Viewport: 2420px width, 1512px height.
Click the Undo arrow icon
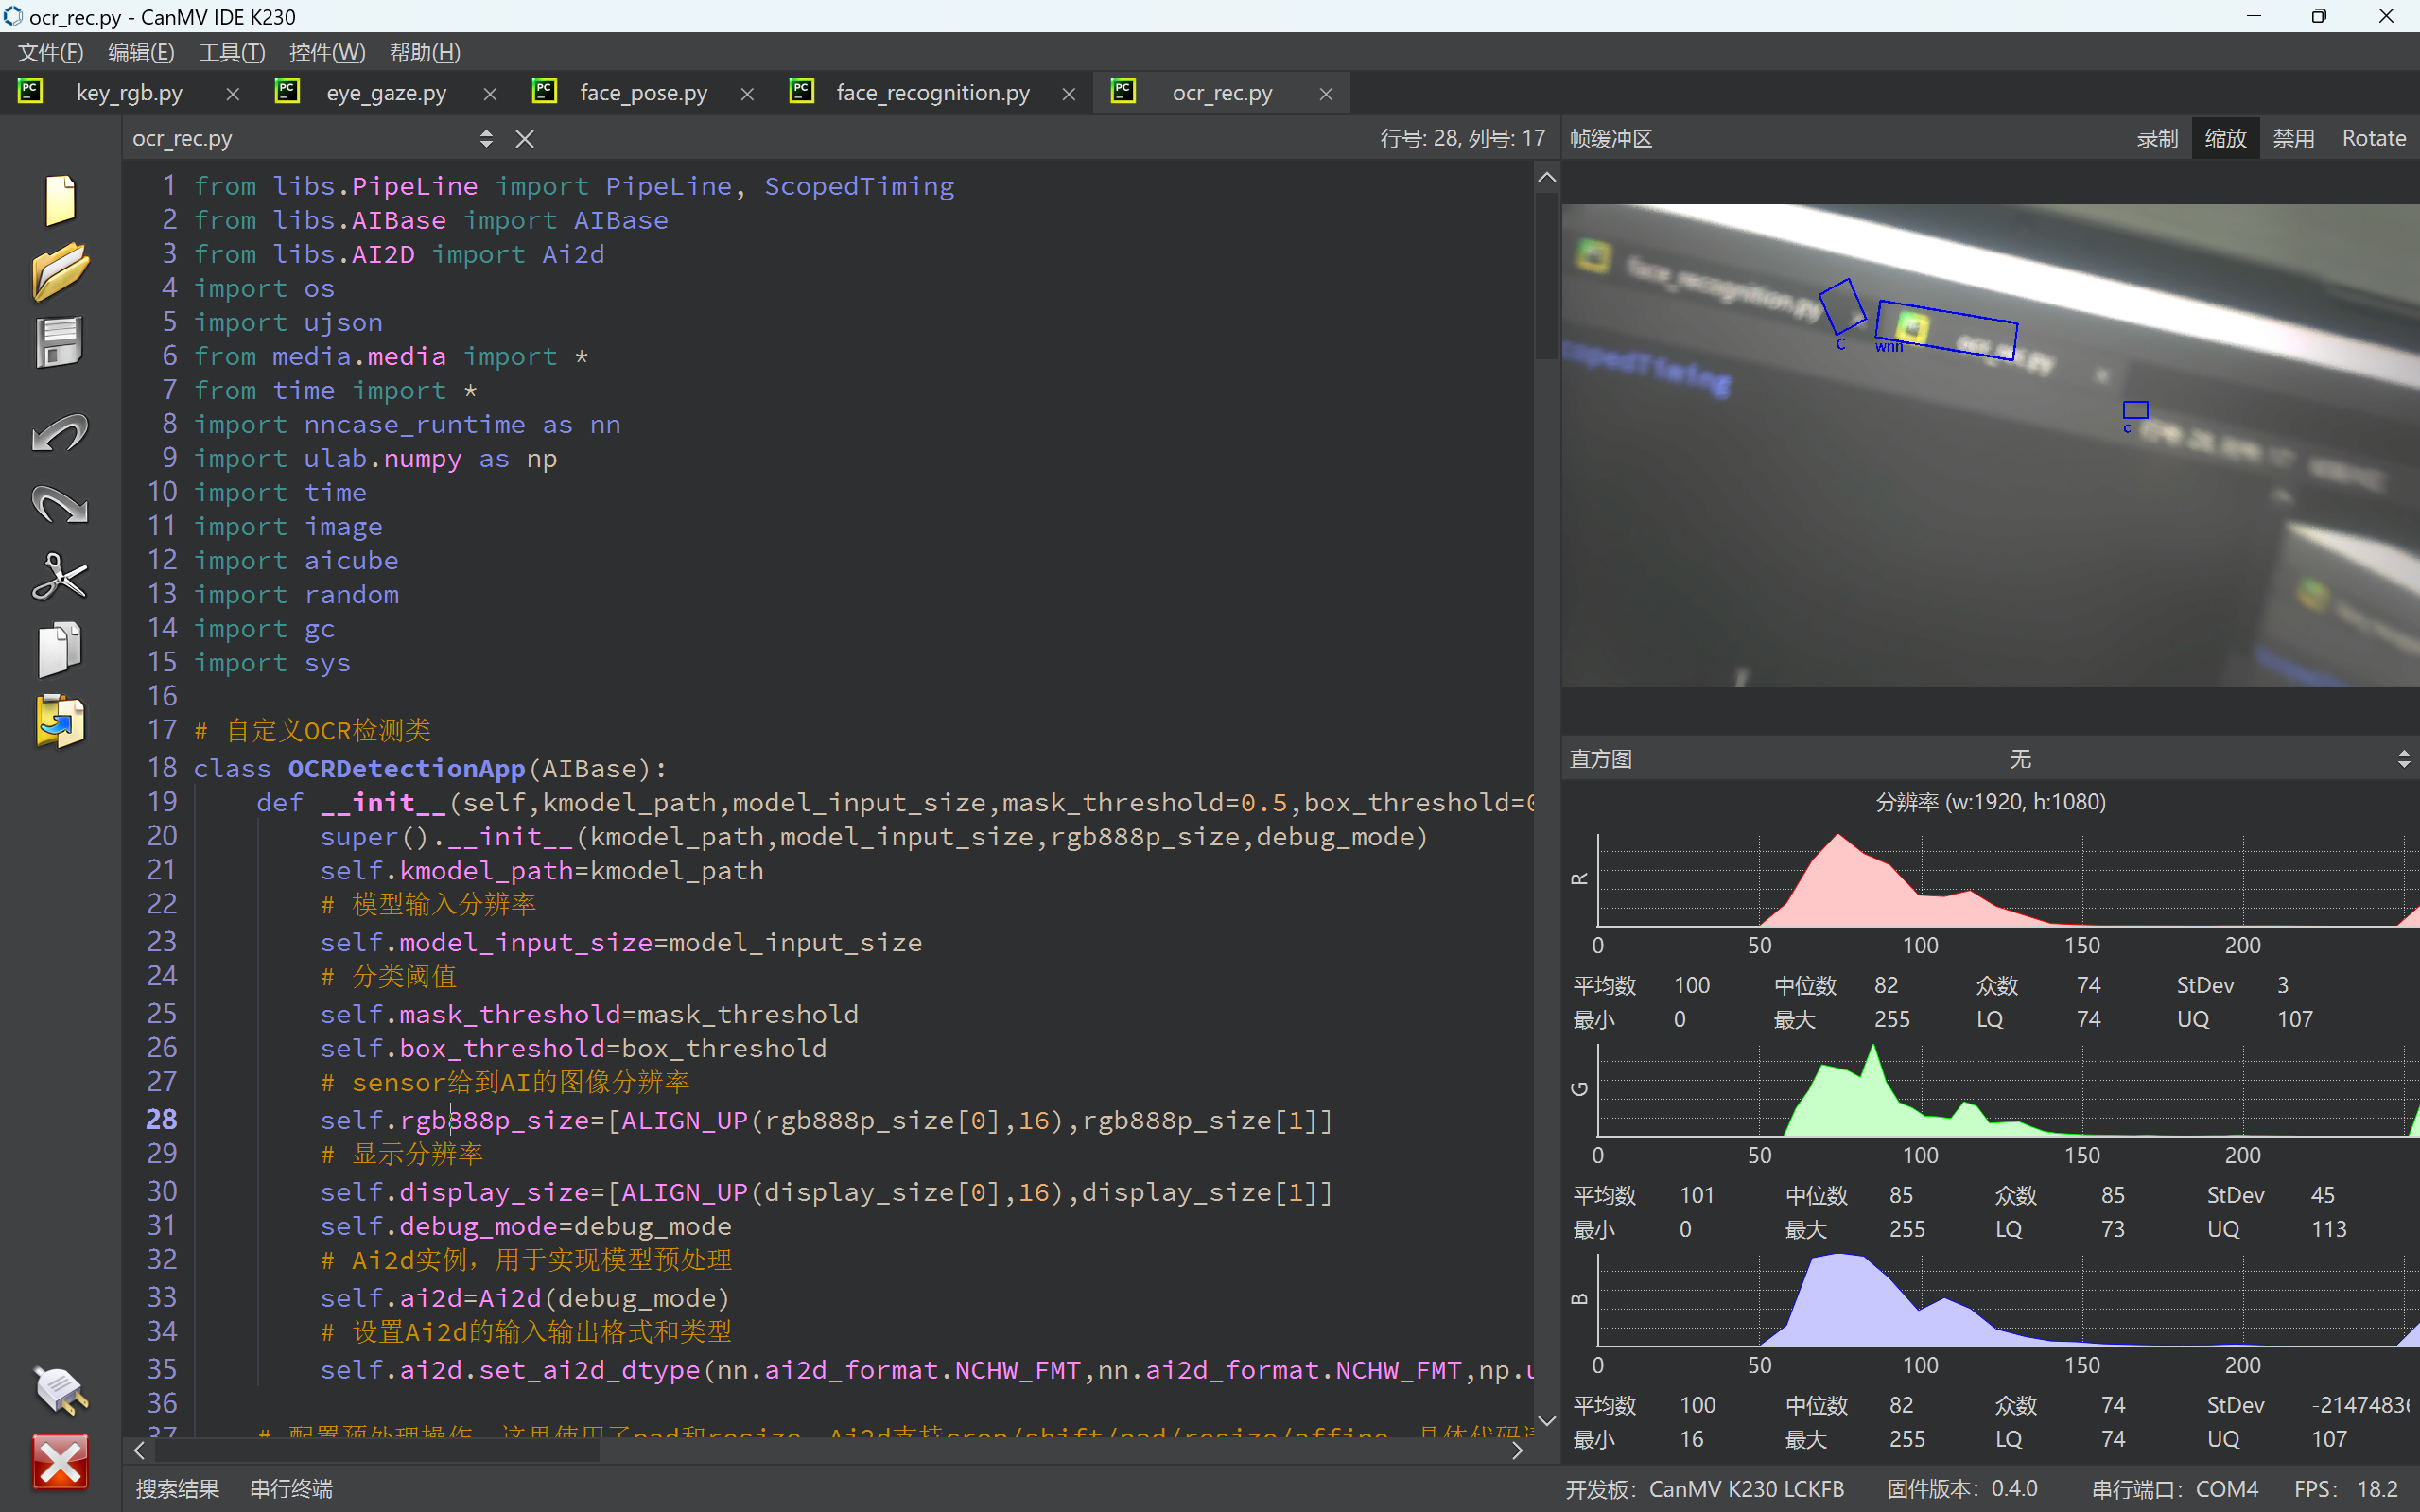point(60,434)
